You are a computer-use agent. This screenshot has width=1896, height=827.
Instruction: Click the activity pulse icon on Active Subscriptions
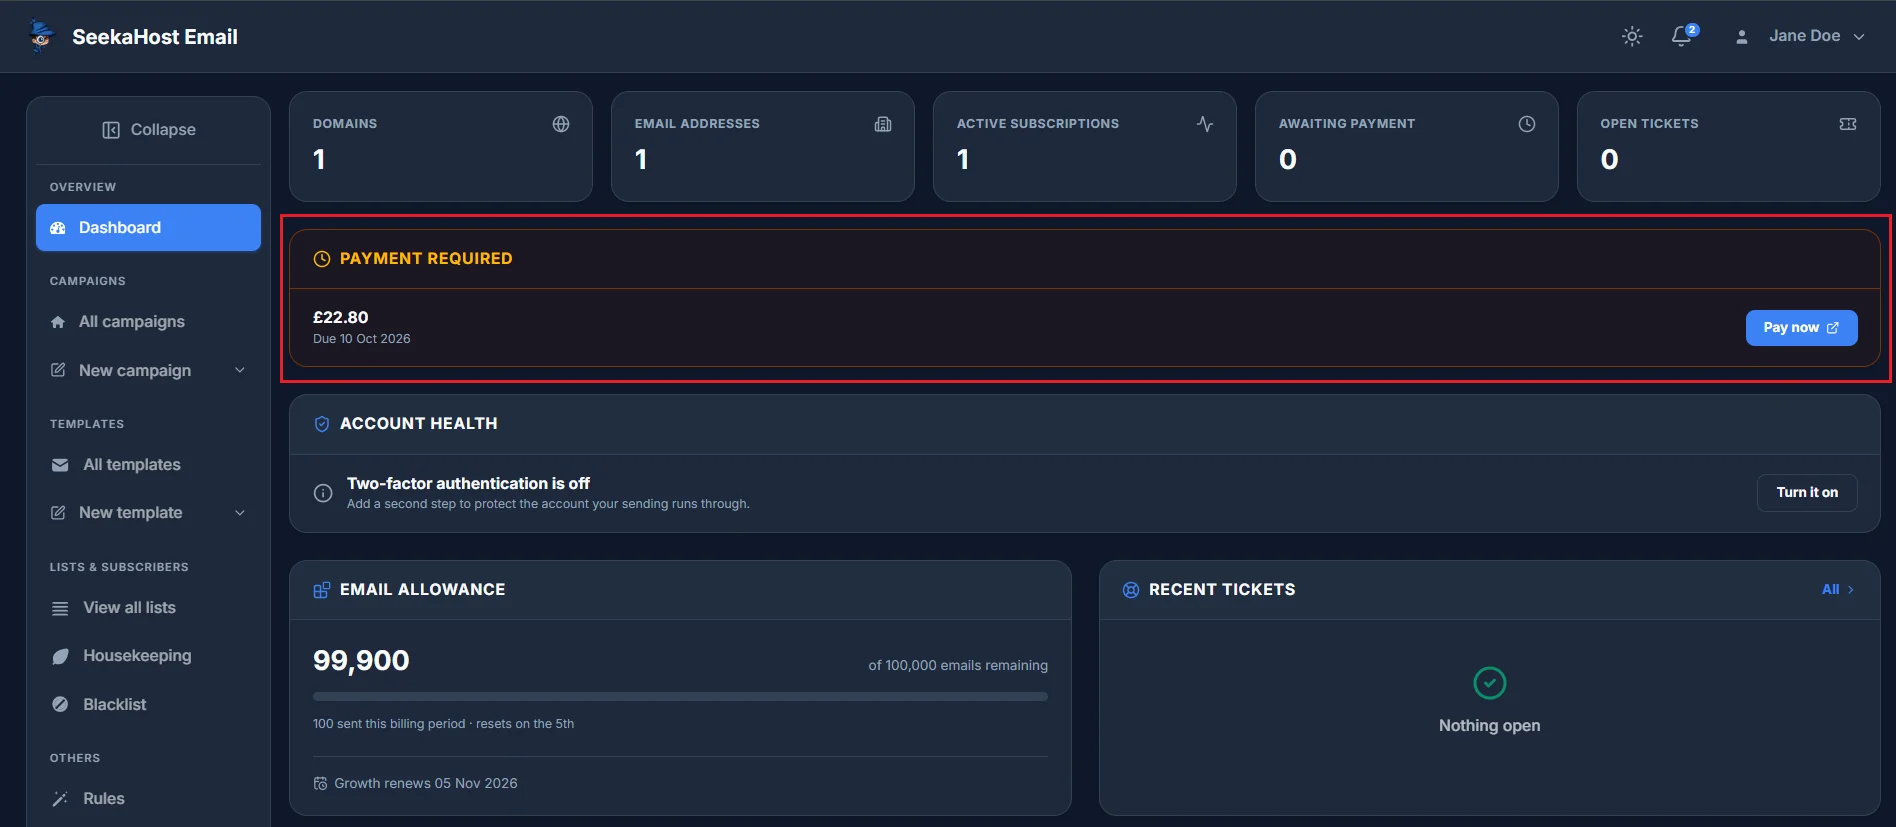(x=1205, y=124)
